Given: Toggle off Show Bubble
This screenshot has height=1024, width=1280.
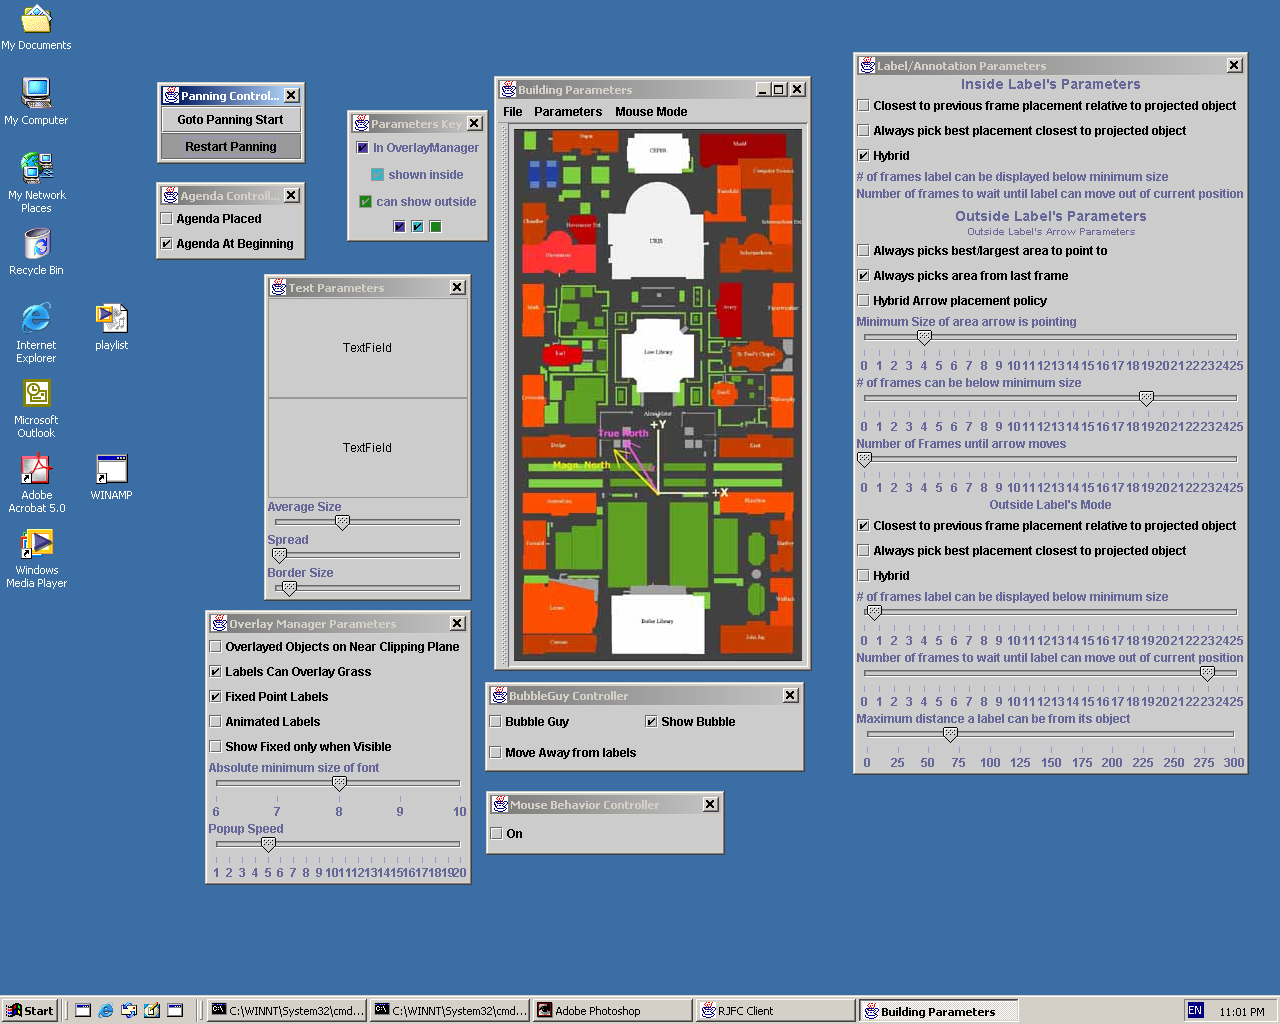Looking at the screenshot, I should click(651, 721).
